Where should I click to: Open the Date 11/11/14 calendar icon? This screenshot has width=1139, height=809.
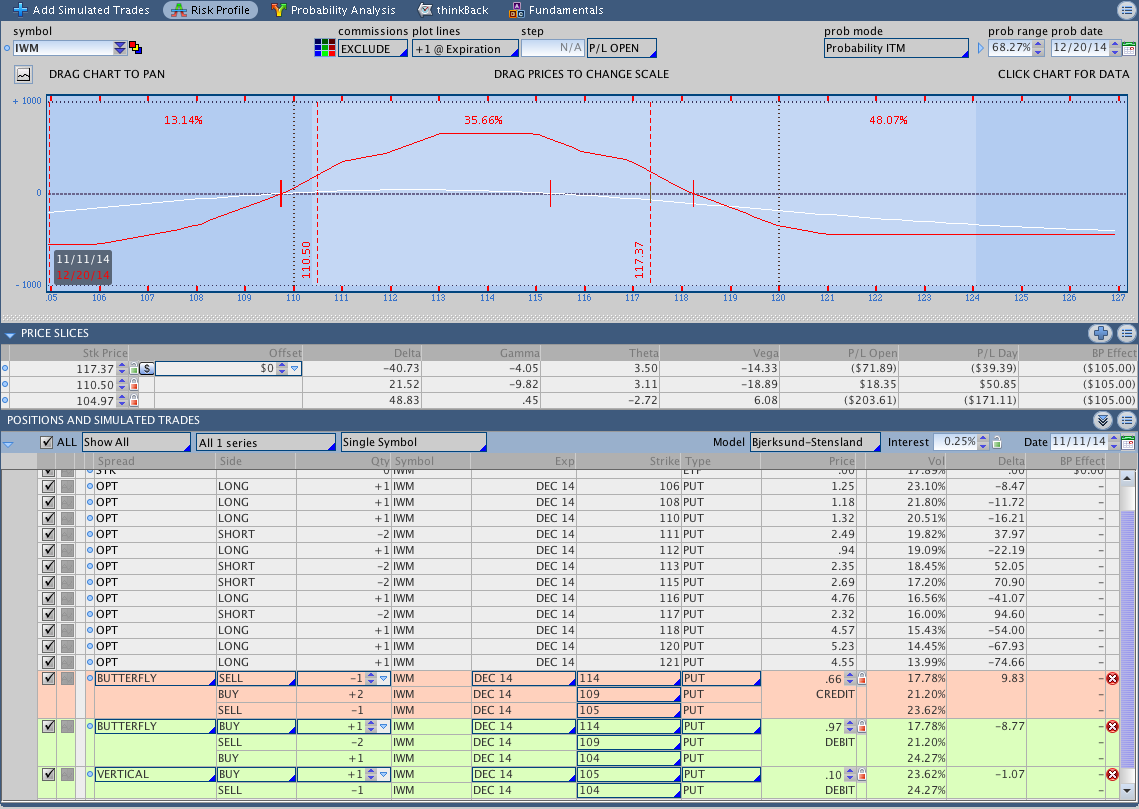click(1129, 442)
